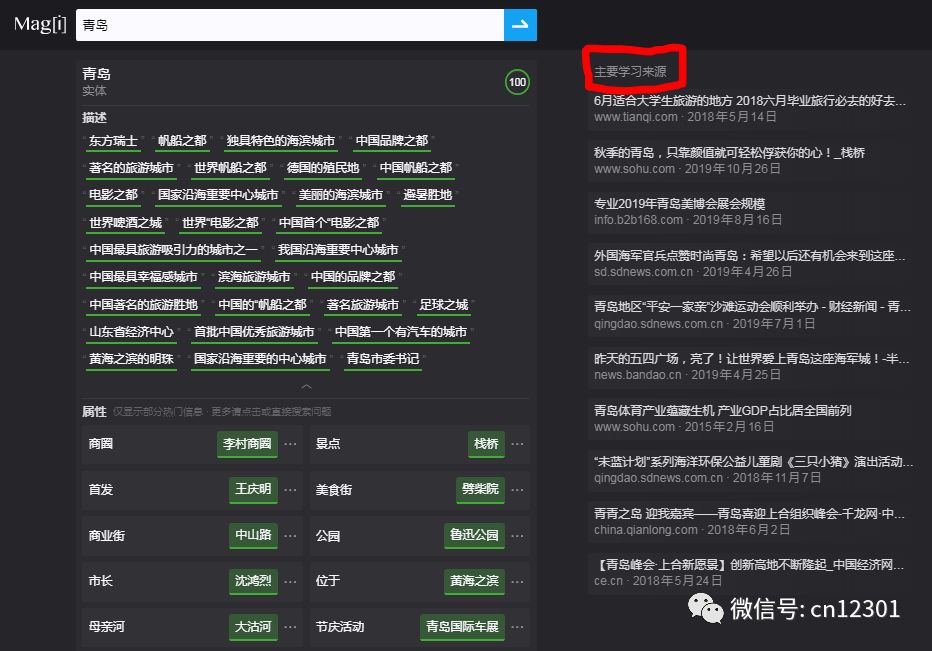Click the 大沽河 value button
The width and height of the screenshot is (932, 651).
(x=253, y=627)
